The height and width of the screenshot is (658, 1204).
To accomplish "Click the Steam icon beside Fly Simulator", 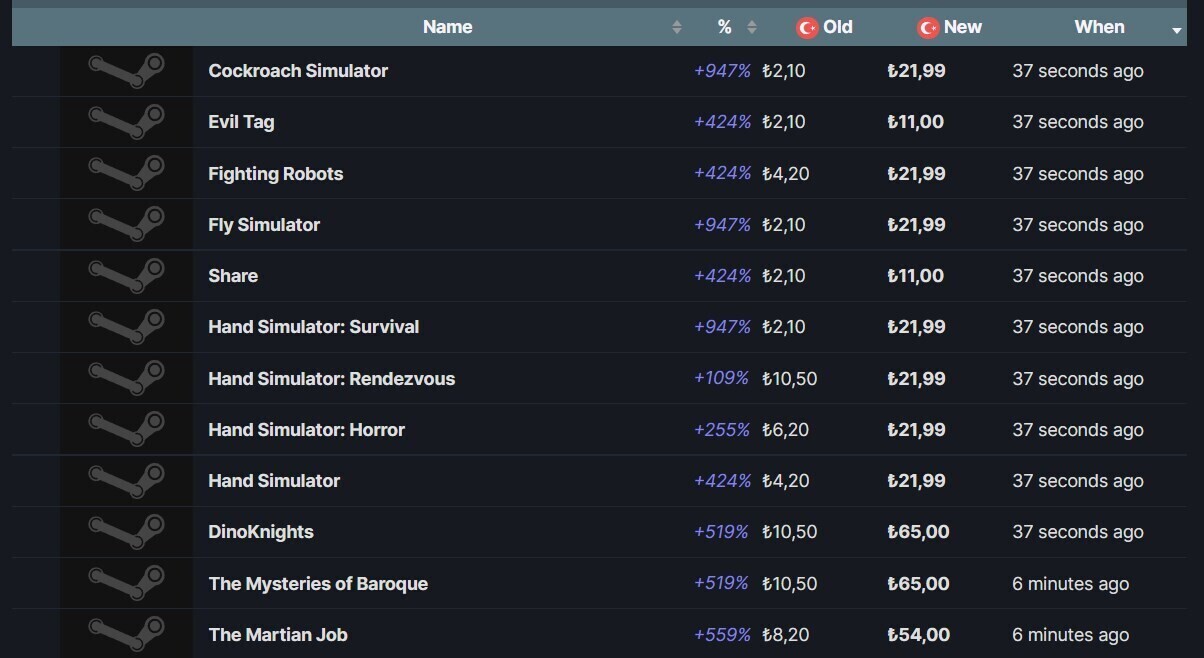I will [x=126, y=225].
